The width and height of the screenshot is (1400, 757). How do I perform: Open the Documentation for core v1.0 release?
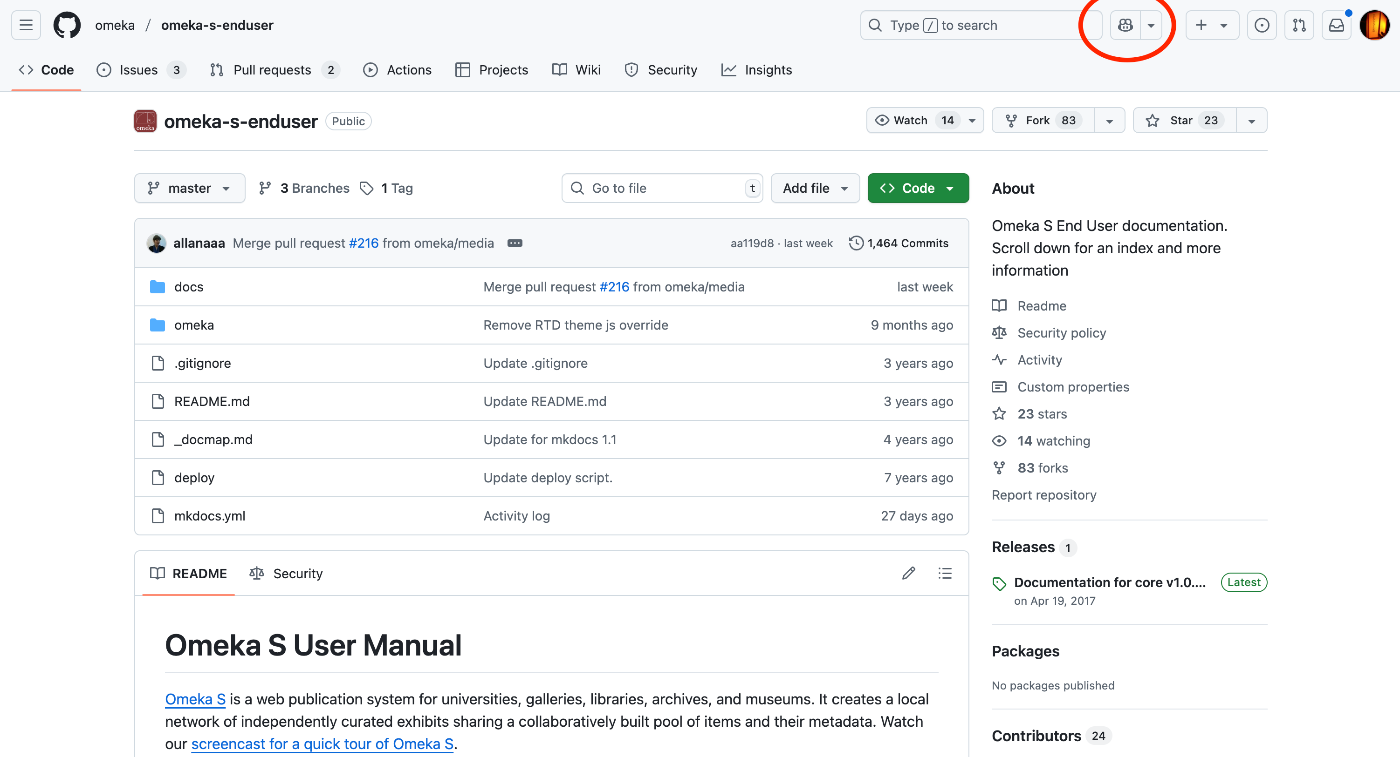[1110, 582]
